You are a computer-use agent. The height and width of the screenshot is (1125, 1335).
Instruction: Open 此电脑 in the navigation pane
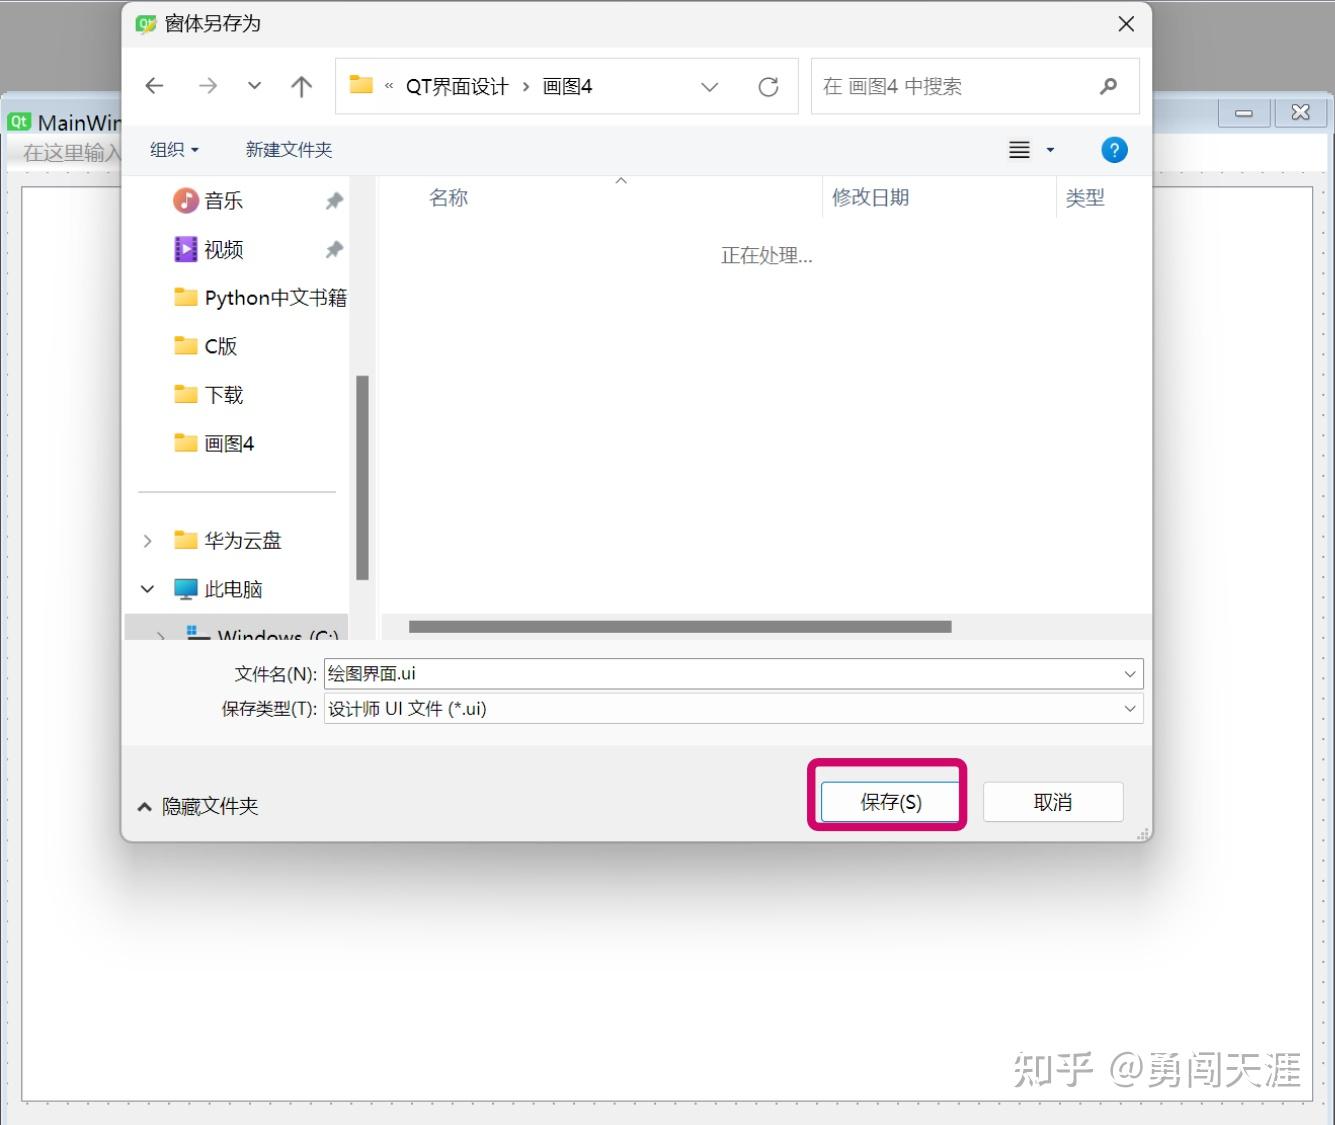233,588
